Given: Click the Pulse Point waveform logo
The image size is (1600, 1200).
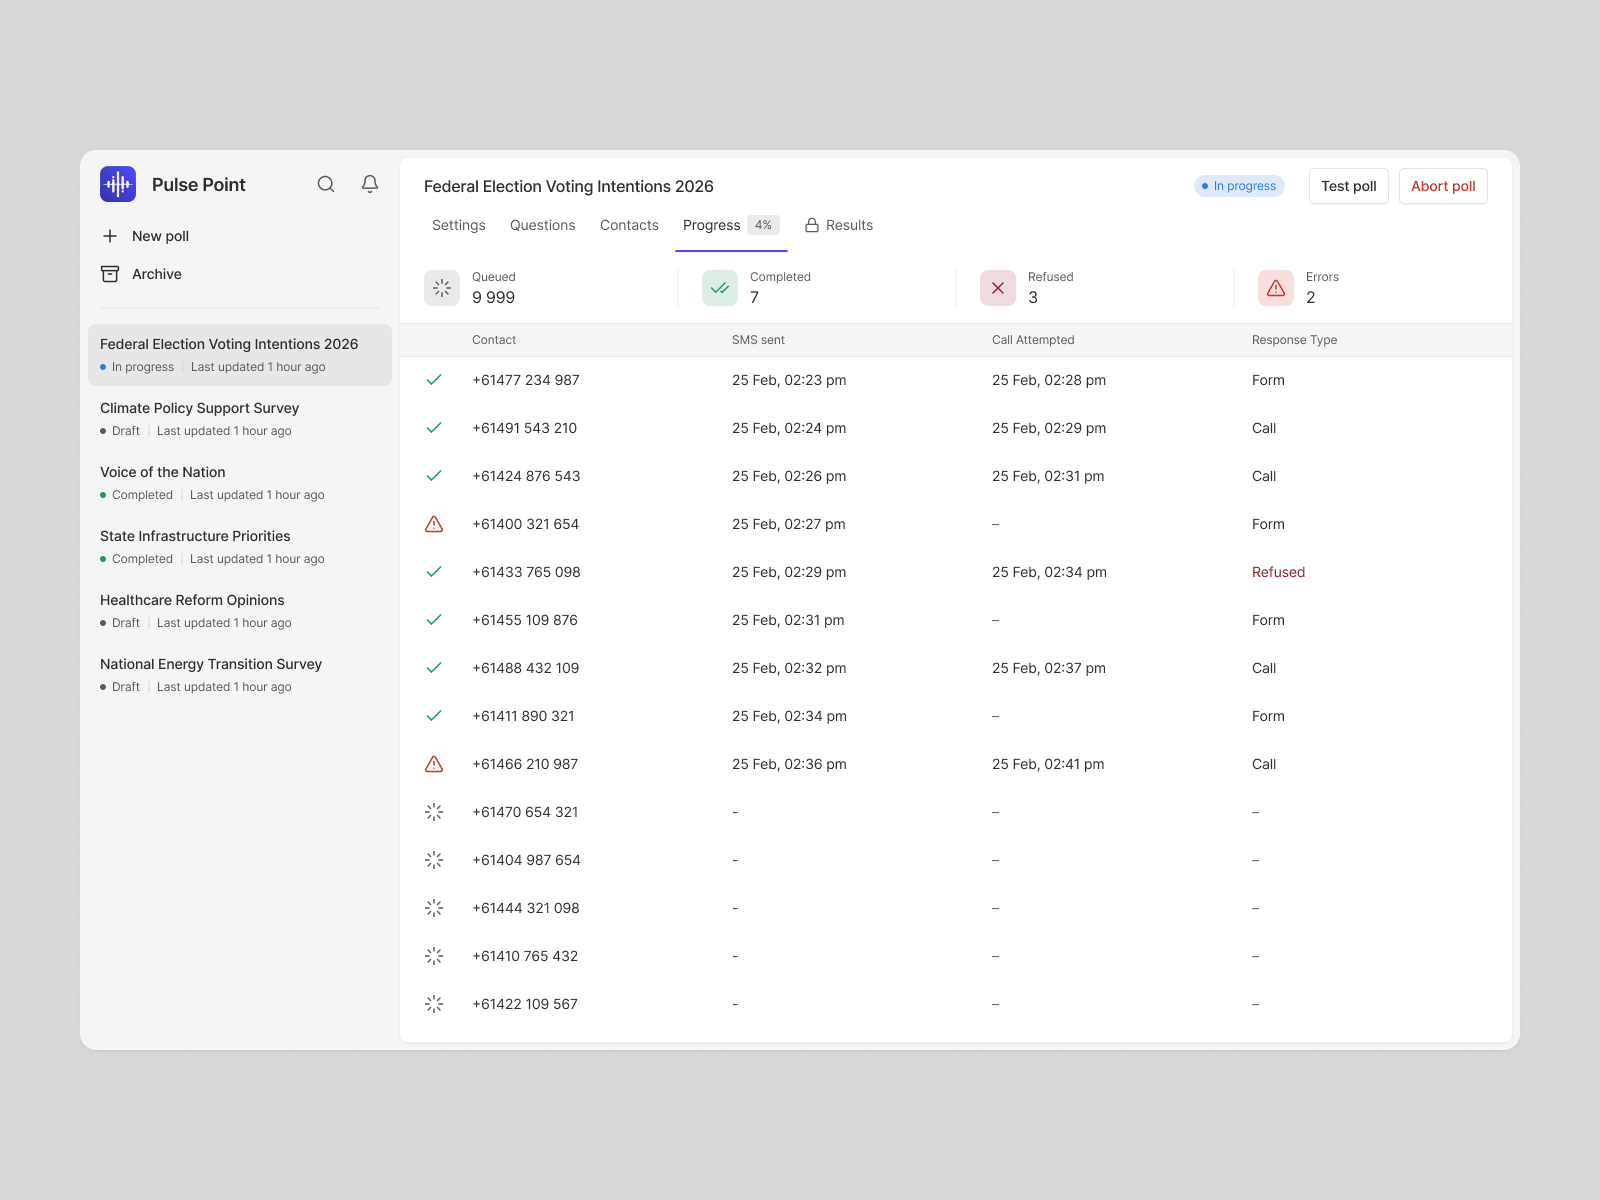Looking at the screenshot, I should click(x=118, y=184).
